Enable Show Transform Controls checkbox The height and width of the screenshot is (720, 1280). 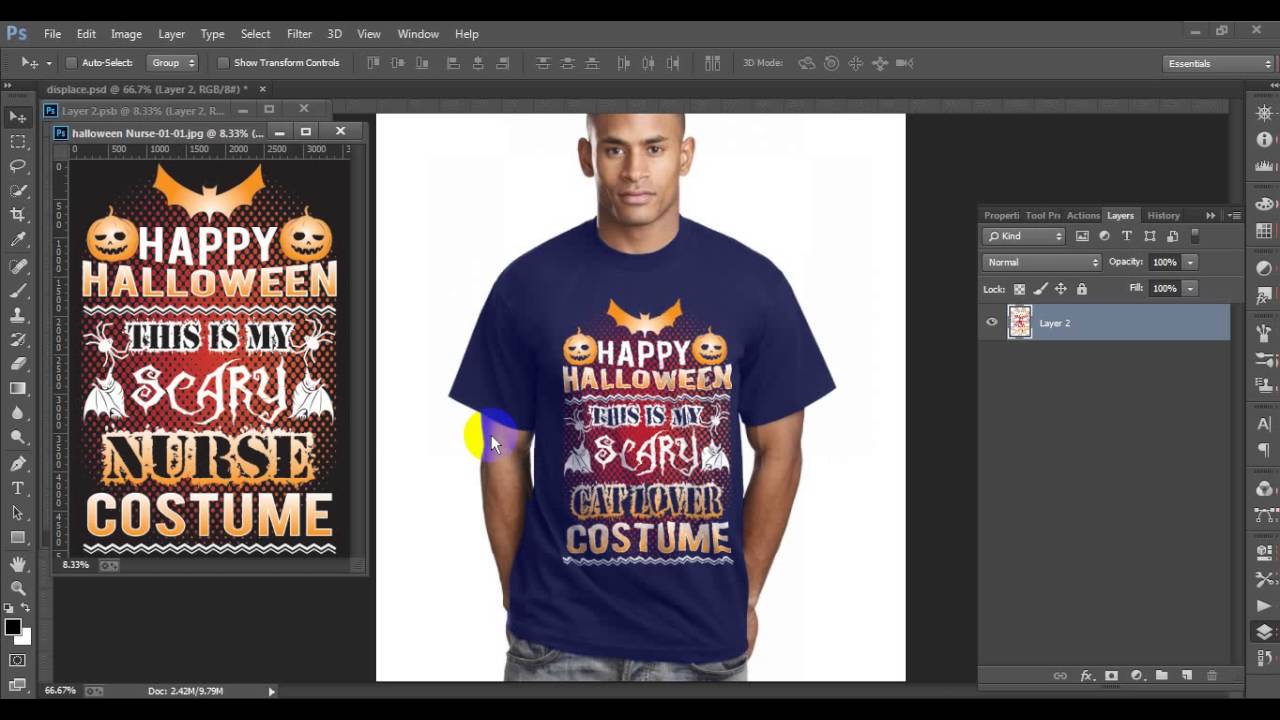tap(223, 63)
